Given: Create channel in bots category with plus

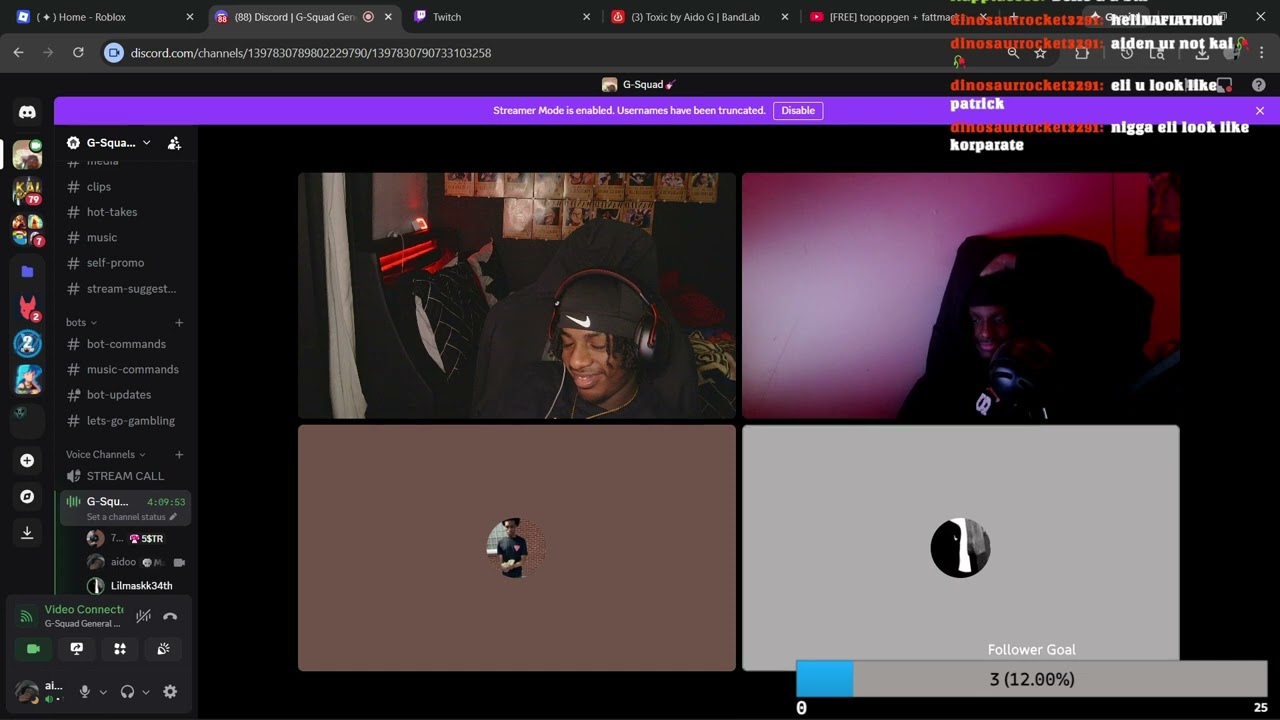Looking at the screenshot, I should [x=179, y=322].
